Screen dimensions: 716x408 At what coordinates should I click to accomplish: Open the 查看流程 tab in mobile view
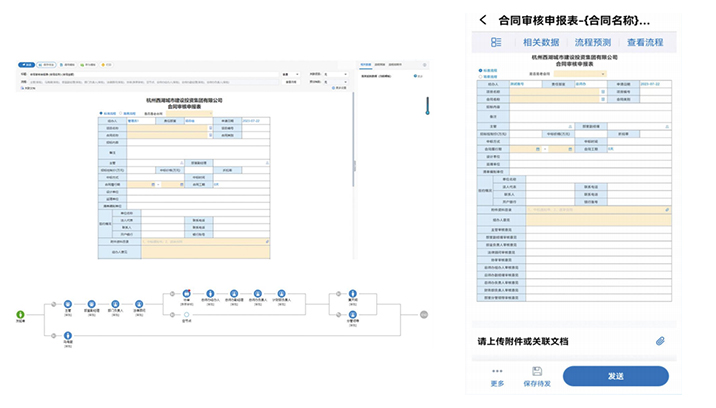645,42
